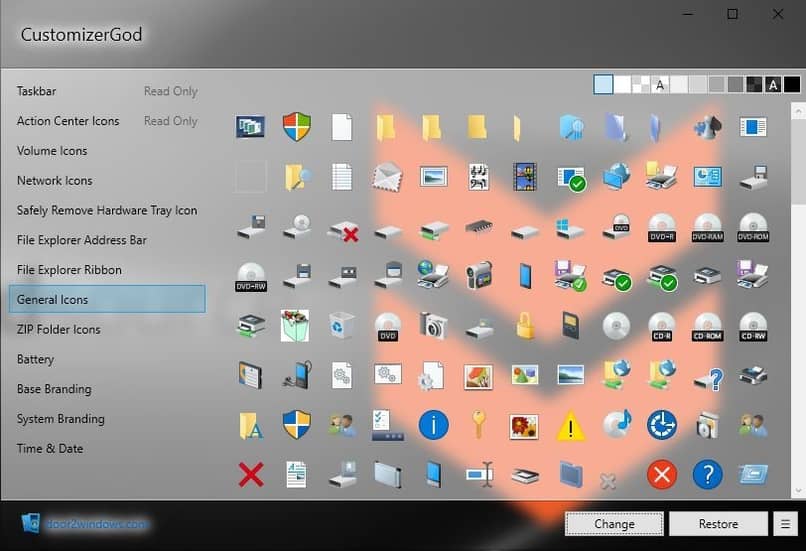Image resolution: width=806 pixels, height=551 pixels.
Task: Select the Windows security shield icon
Action: tap(296, 127)
